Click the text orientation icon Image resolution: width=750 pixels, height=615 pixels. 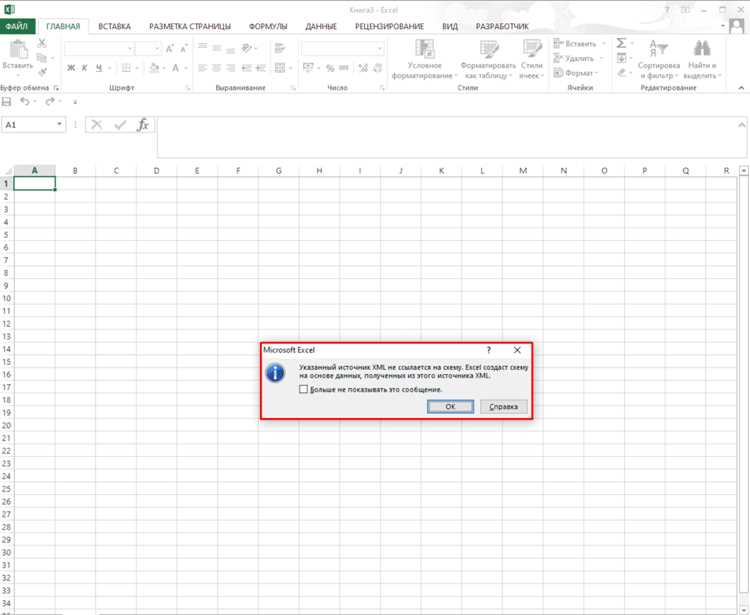click(247, 48)
